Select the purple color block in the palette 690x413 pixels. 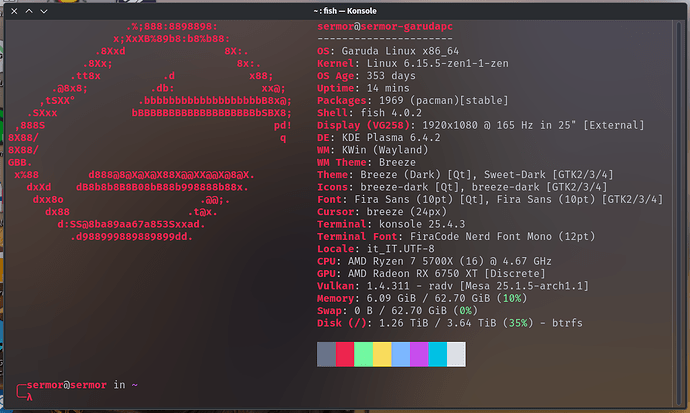(419, 354)
